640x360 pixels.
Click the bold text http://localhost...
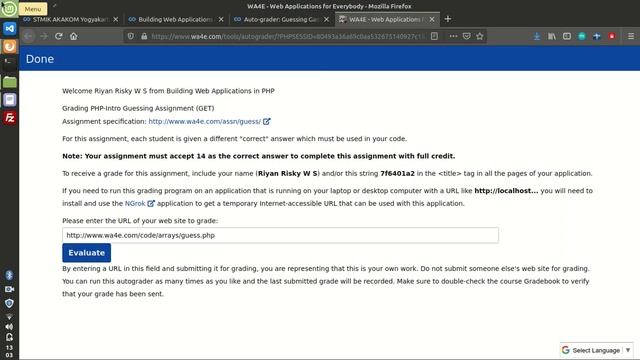click(506, 191)
